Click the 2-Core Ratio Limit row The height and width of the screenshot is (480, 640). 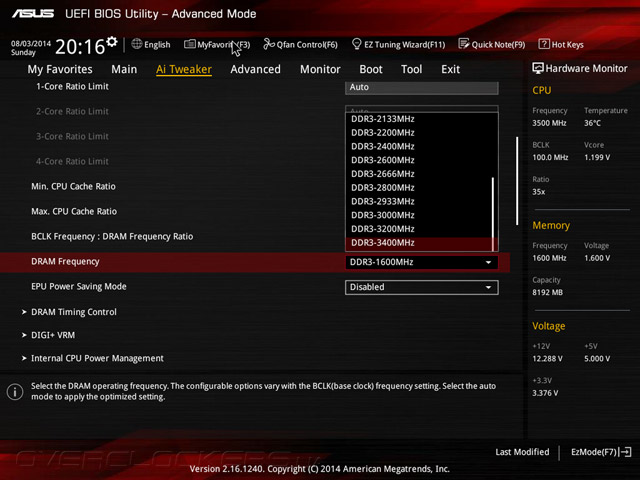(x=72, y=111)
